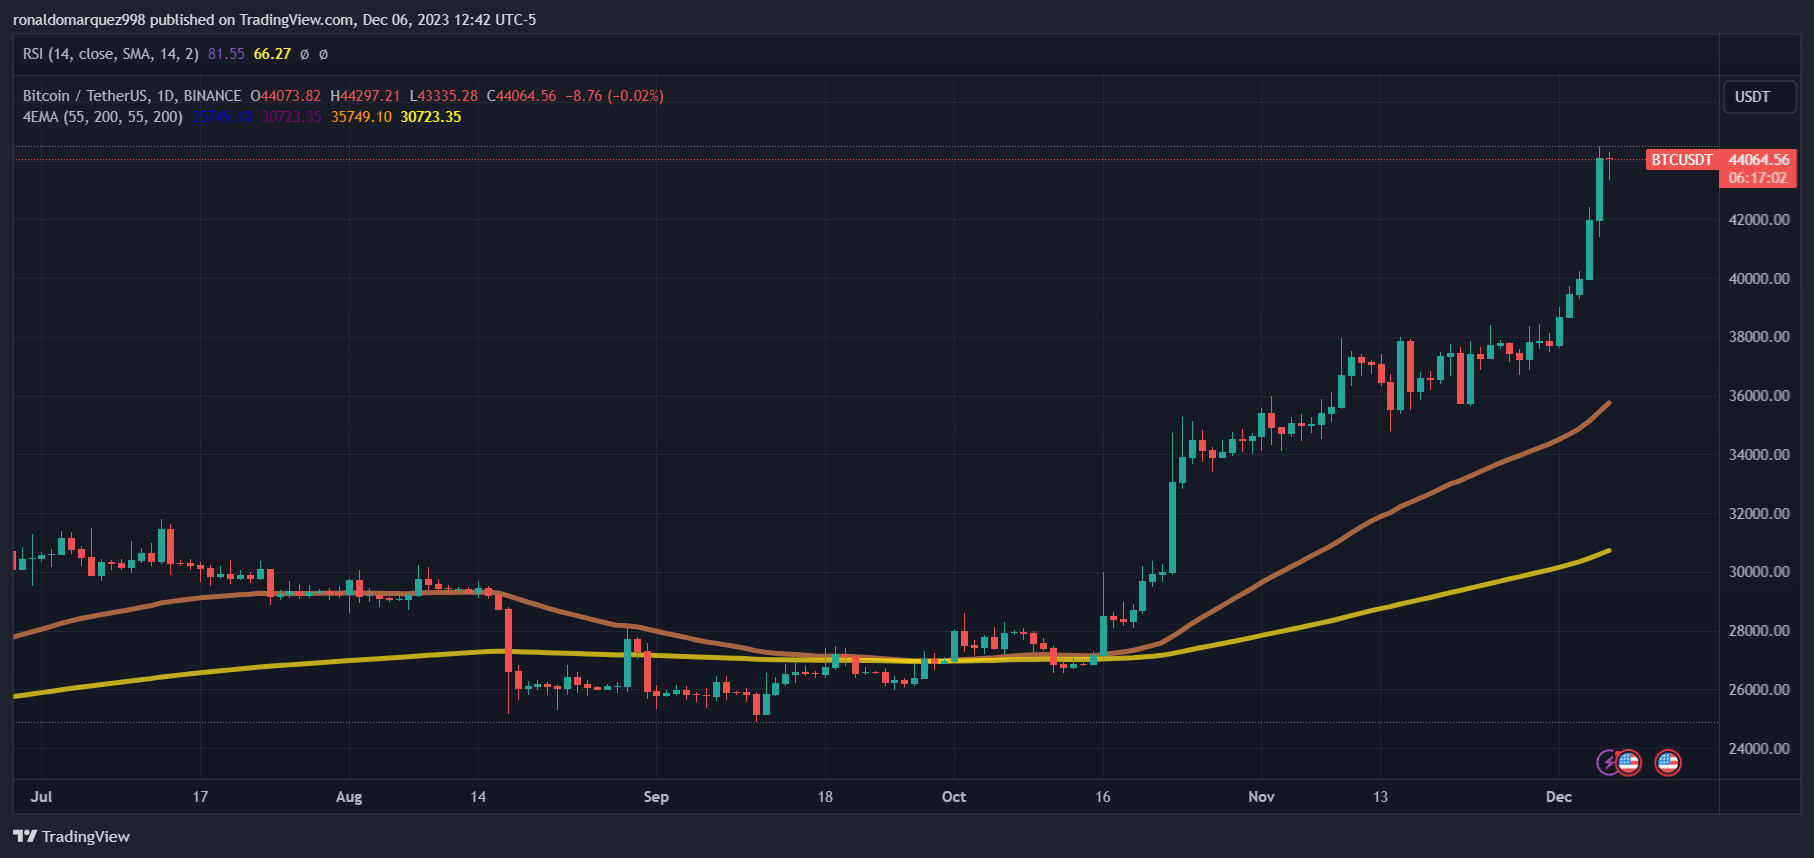Click the 32000.00 price axis label
The width and height of the screenshot is (1814, 858).
click(1759, 514)
